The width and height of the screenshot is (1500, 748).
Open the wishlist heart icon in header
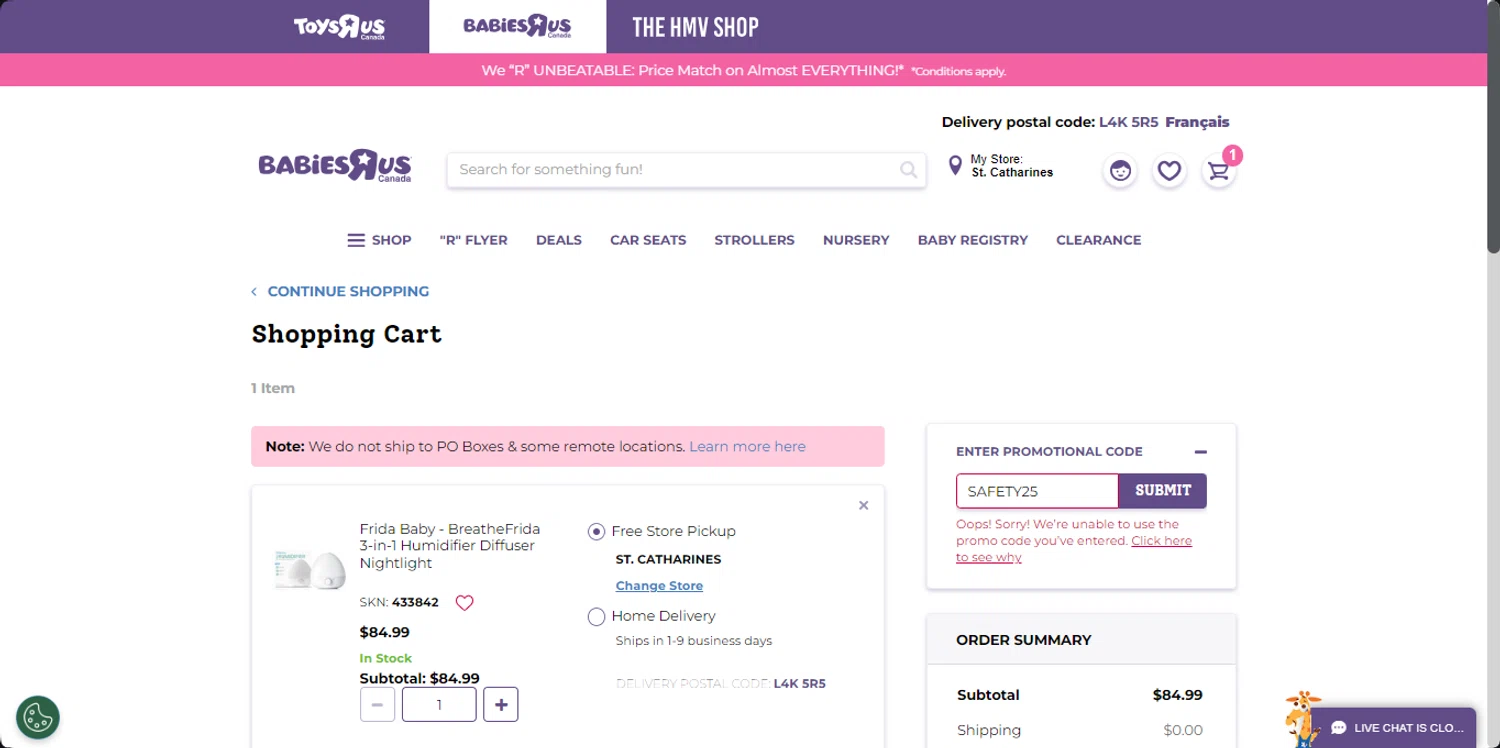1169,171
